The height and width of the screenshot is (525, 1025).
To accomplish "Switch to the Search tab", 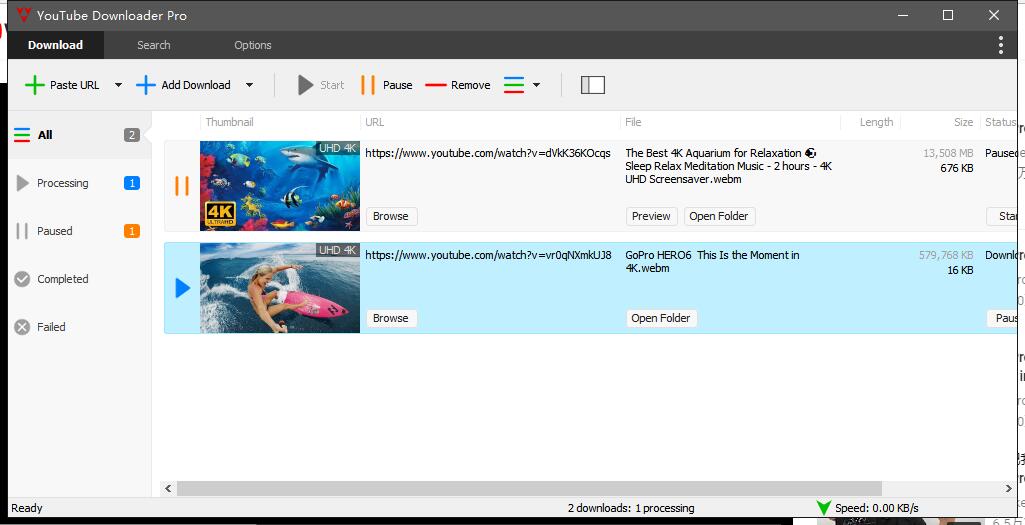I will click(x=154, y=45).
